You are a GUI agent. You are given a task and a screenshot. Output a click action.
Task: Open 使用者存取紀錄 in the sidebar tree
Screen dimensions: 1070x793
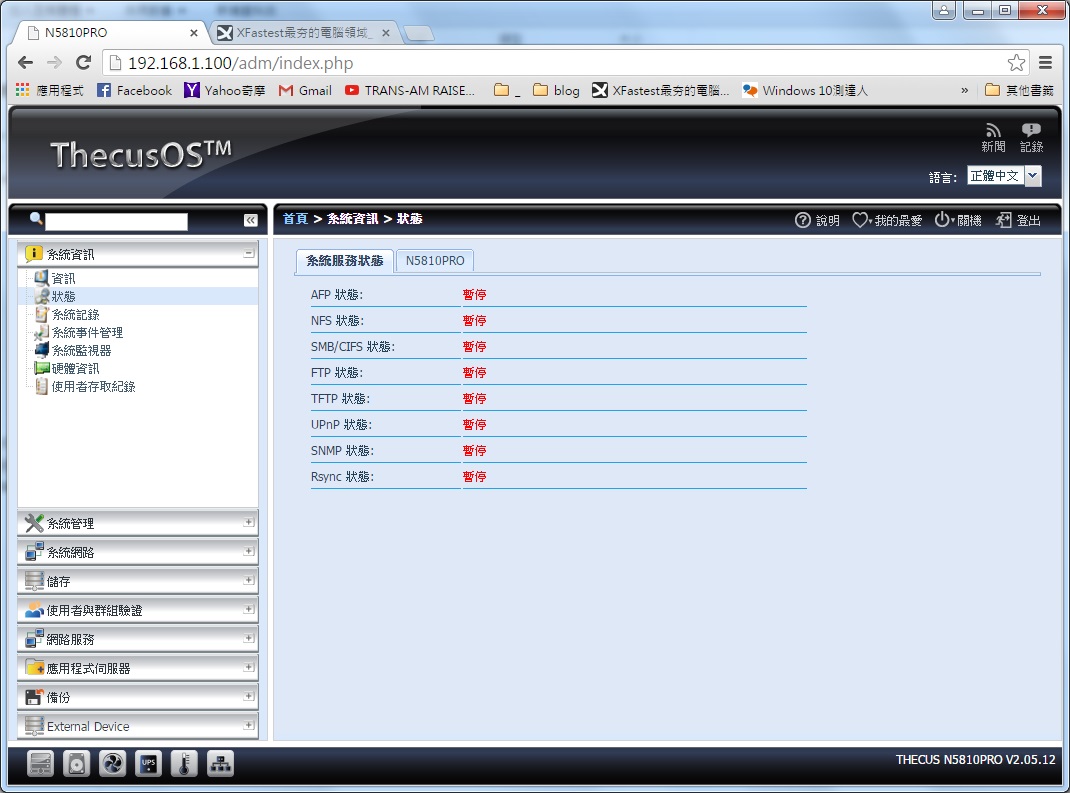tap(93, 386)
